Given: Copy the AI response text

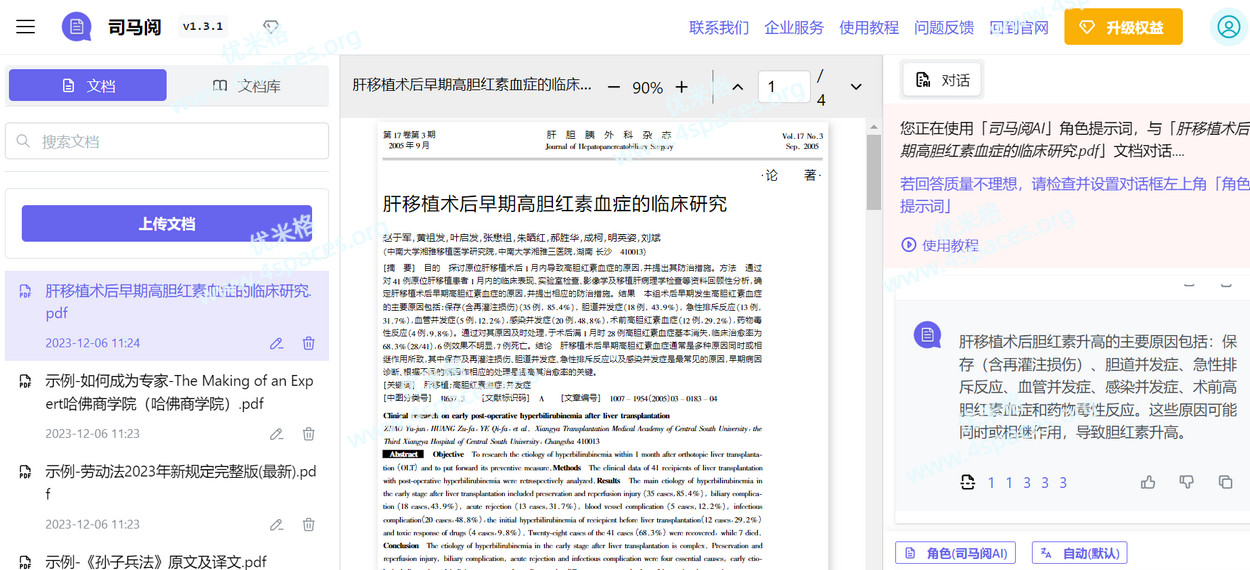Looking at the screenshot, I should (1225, 482).
